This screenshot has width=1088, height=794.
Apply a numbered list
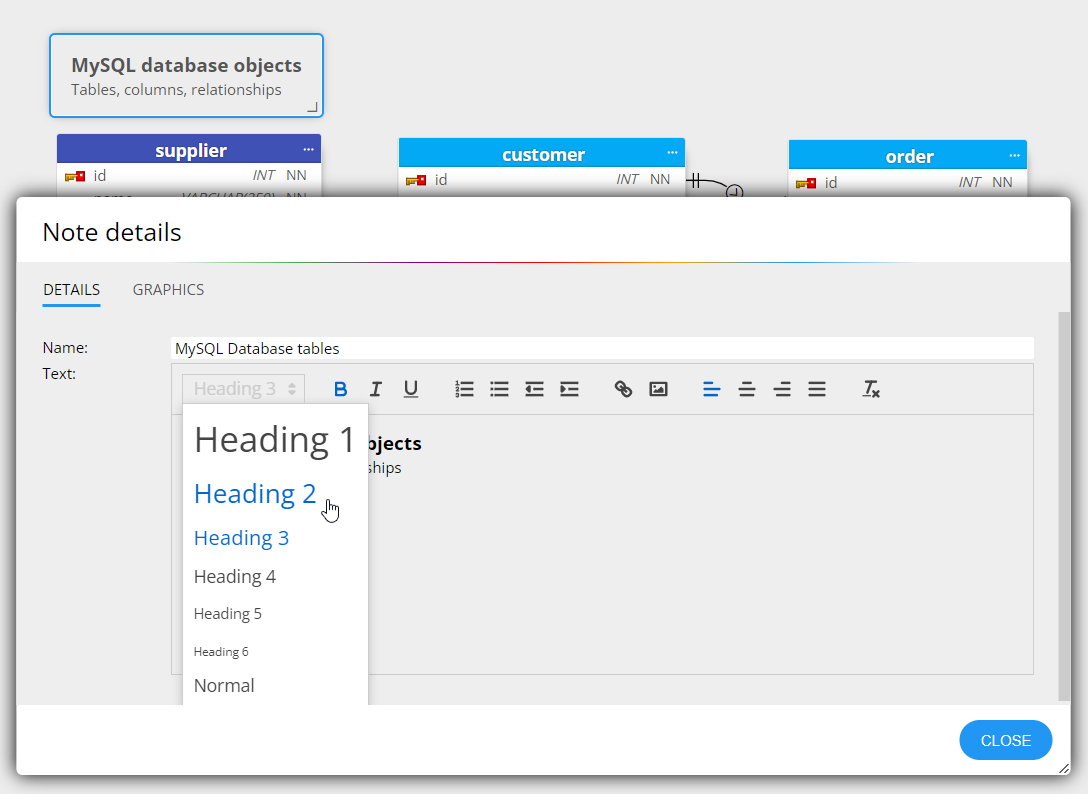tap(464, 389)
